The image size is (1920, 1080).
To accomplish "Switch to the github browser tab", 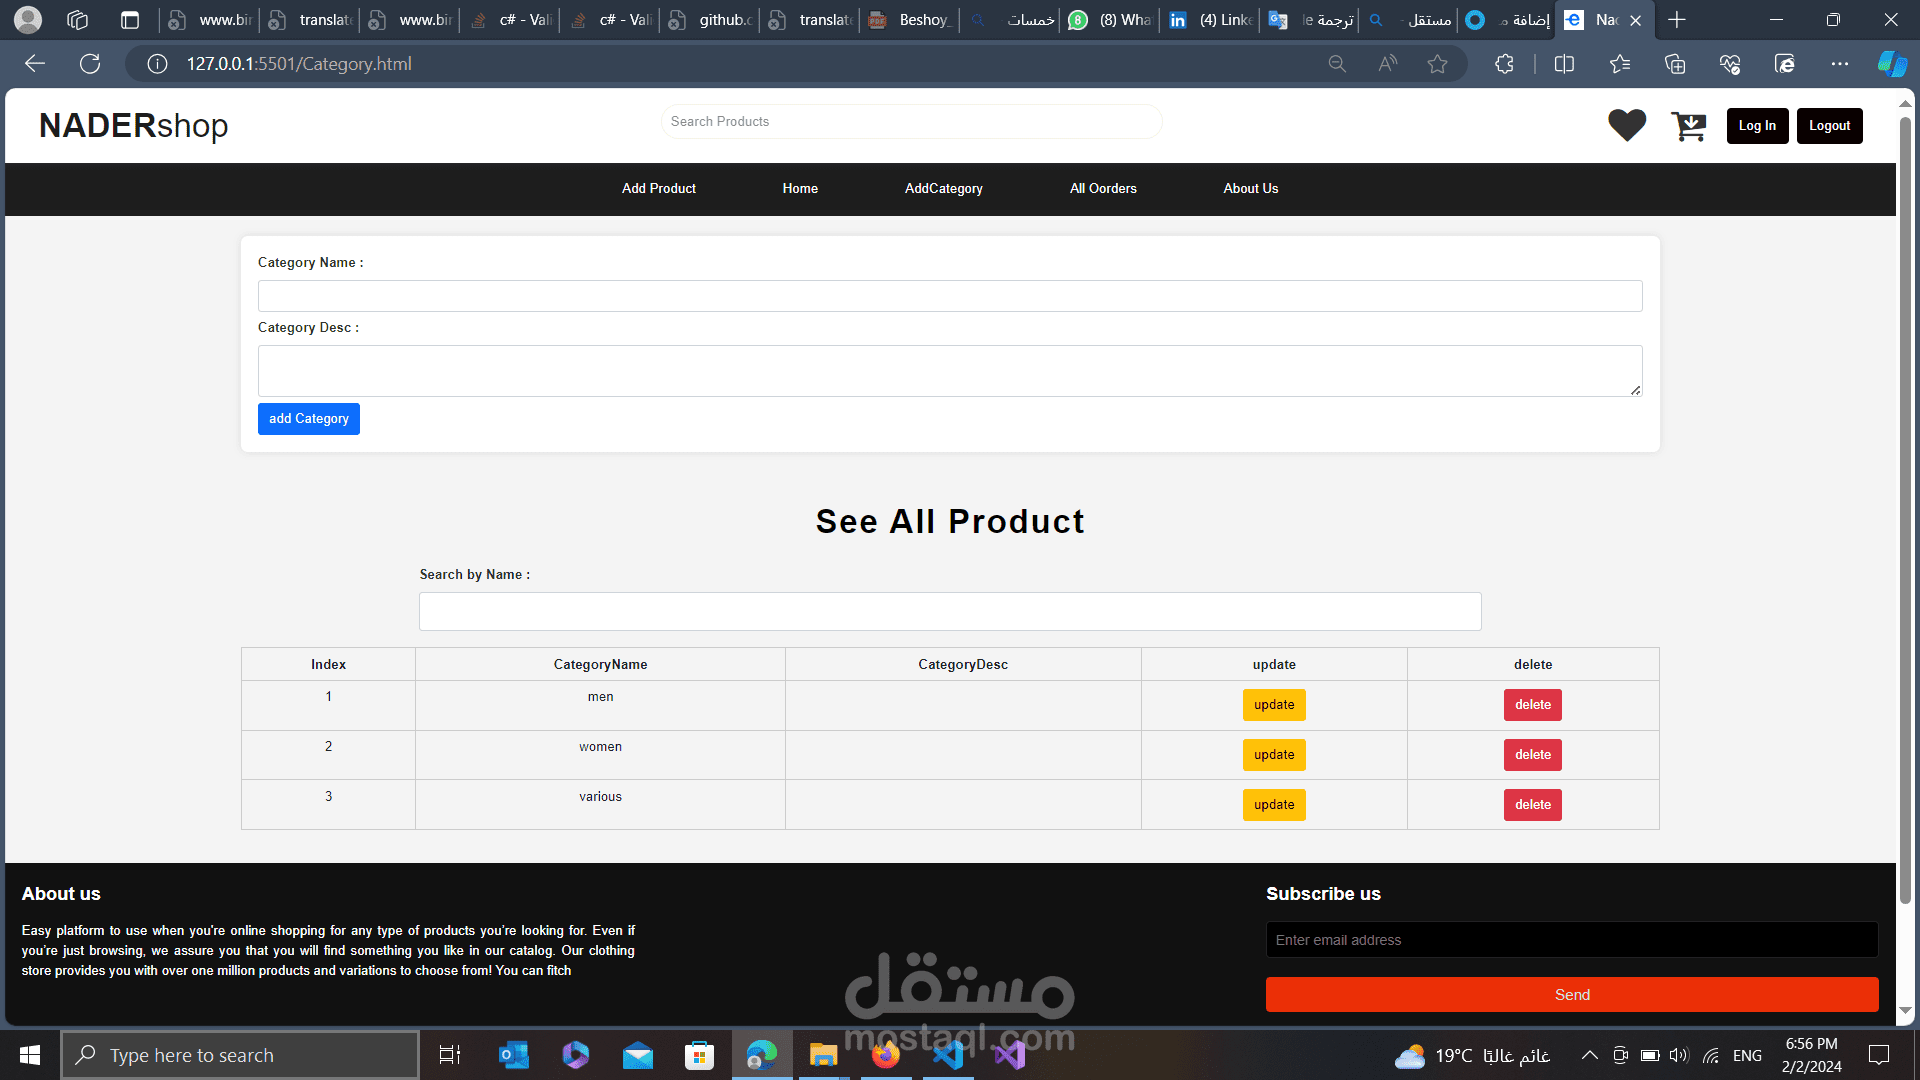I will coord(712,20).
